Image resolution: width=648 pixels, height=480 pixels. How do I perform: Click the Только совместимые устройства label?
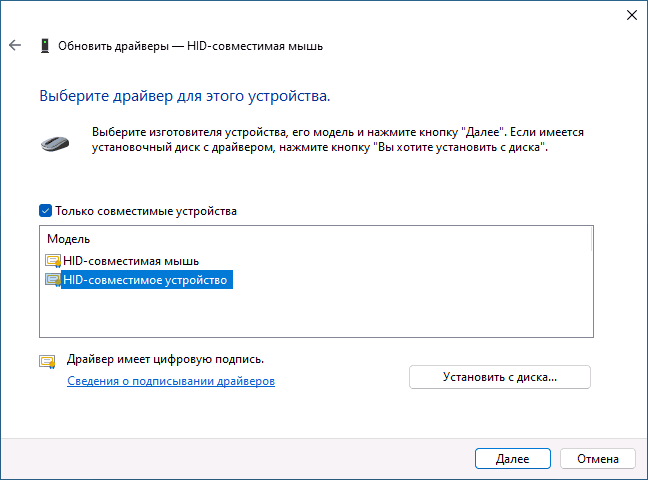point(146,211)
